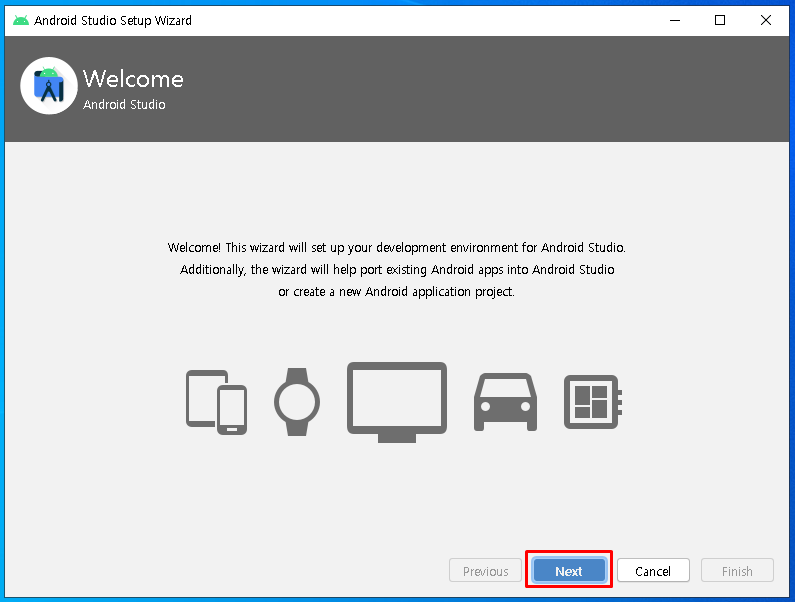The width and height of the screenshot is (795, 602).
Task: Click the disabled Previous button
Action: 485,571
